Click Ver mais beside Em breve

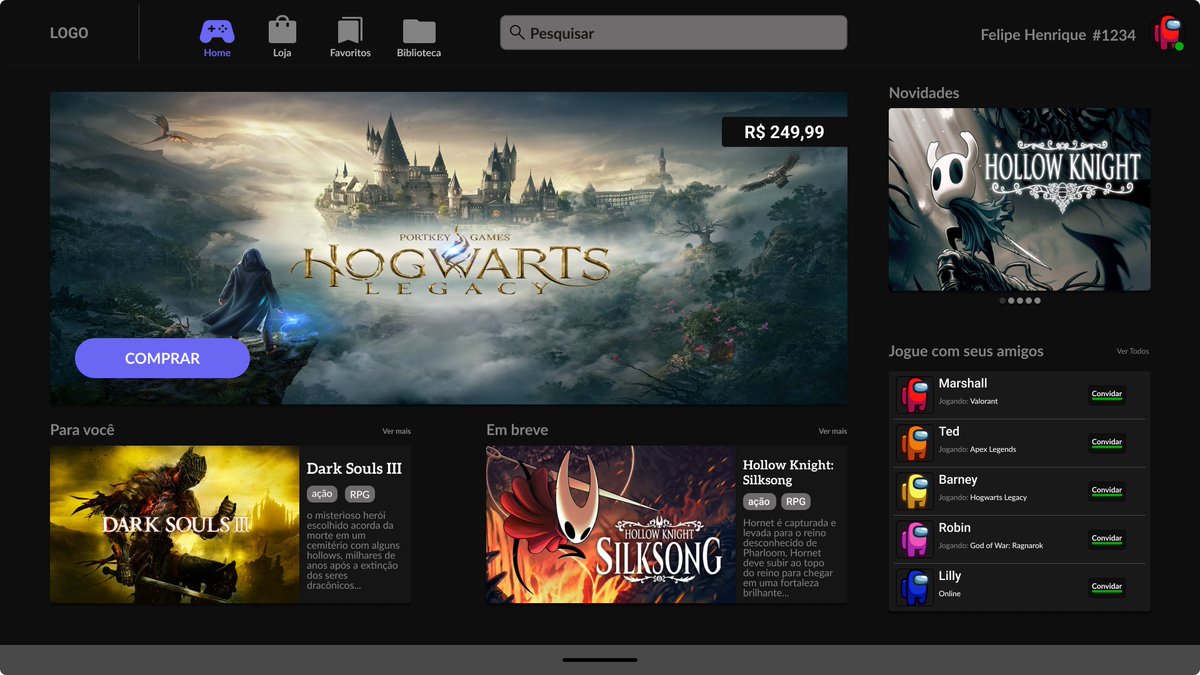pos(832,431)
